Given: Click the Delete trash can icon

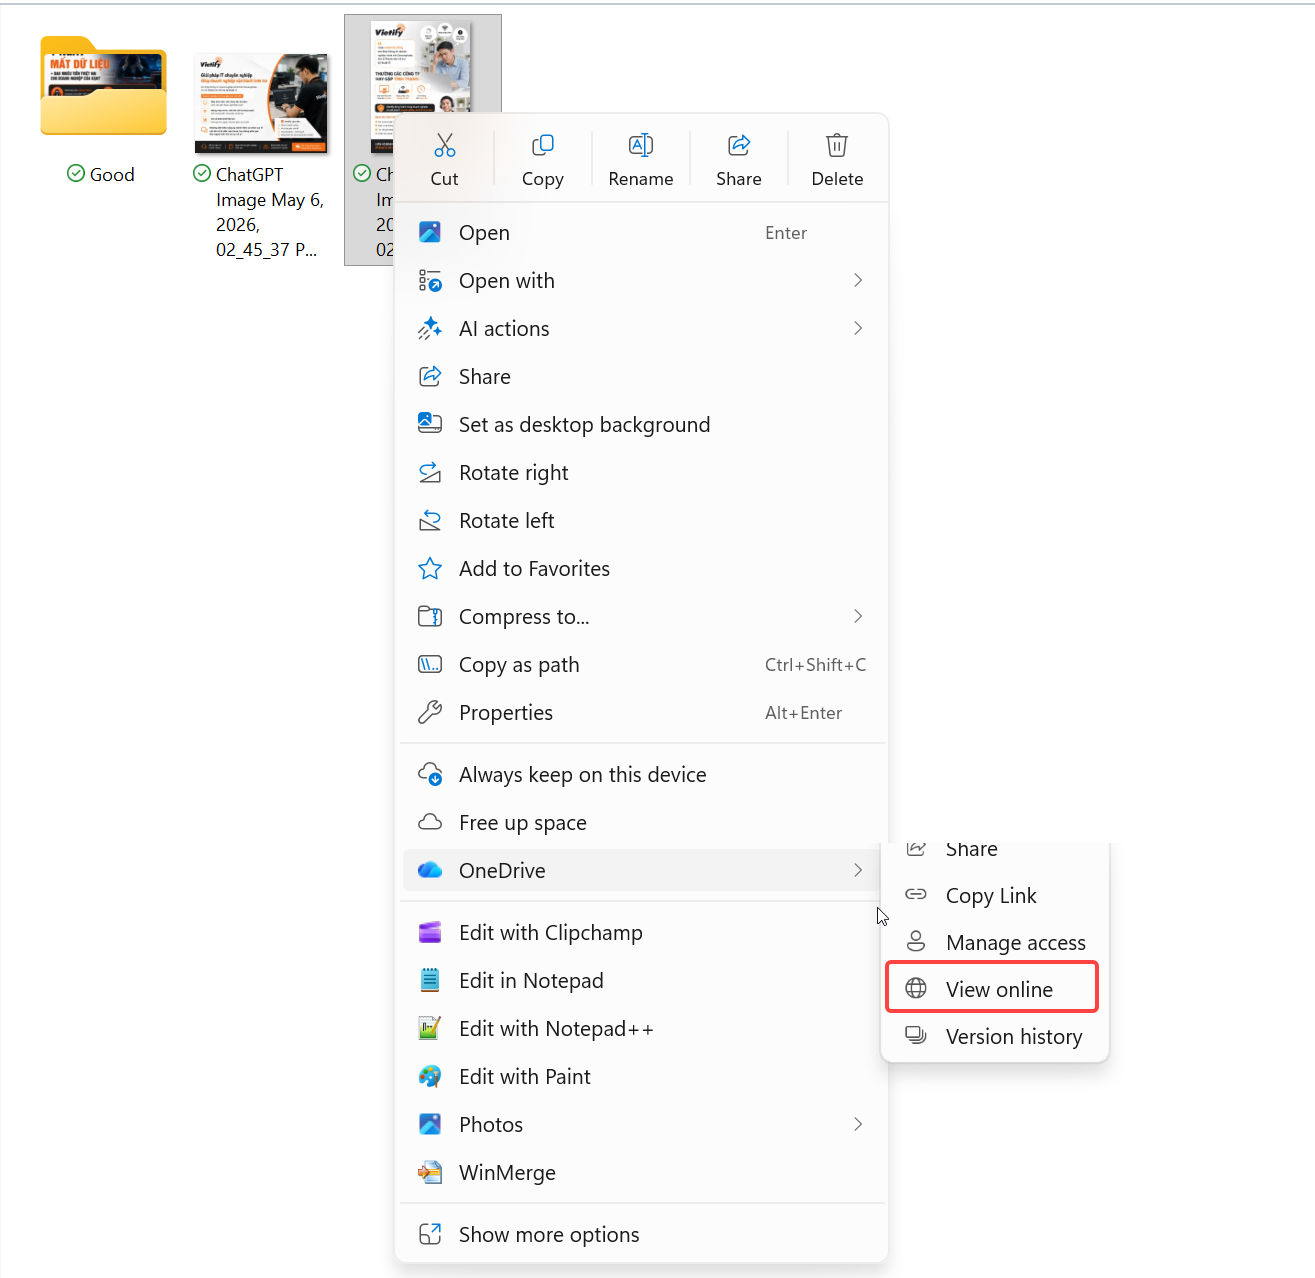Looking at the screenshot, I should coord(837,146).
